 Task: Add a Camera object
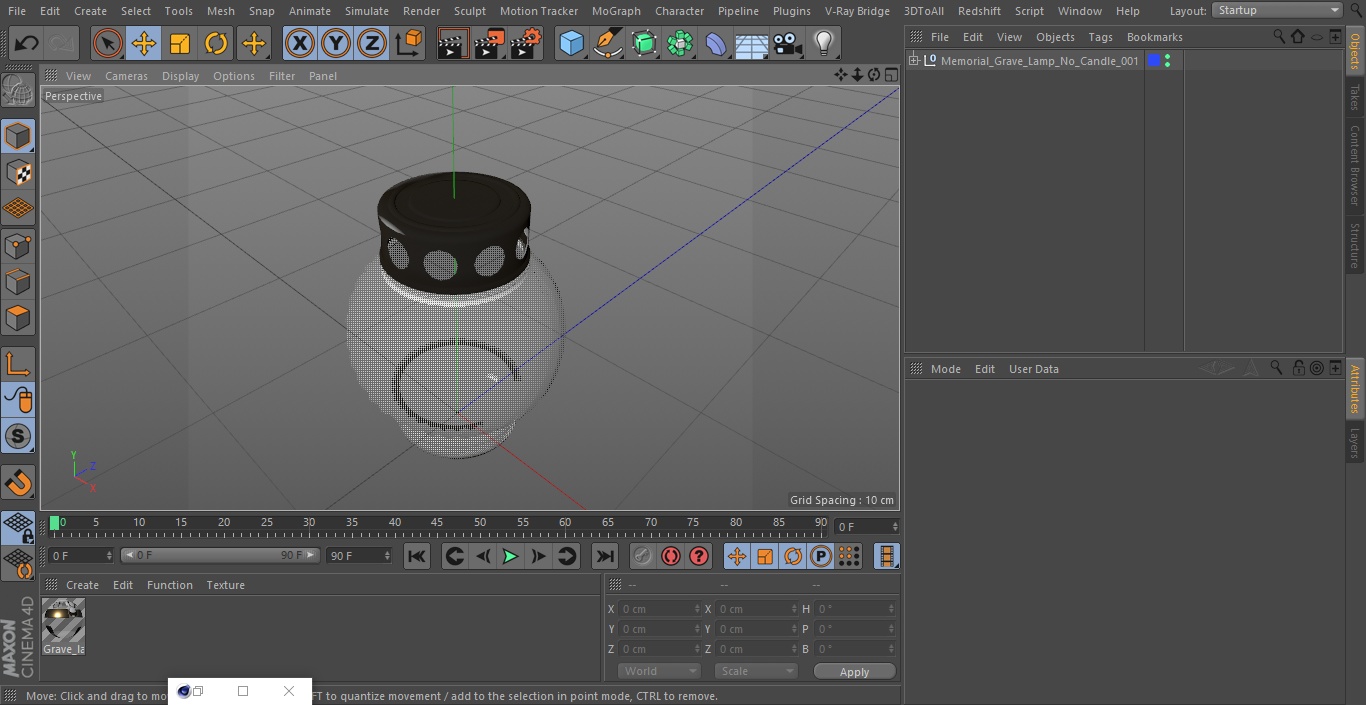[788, 44]
